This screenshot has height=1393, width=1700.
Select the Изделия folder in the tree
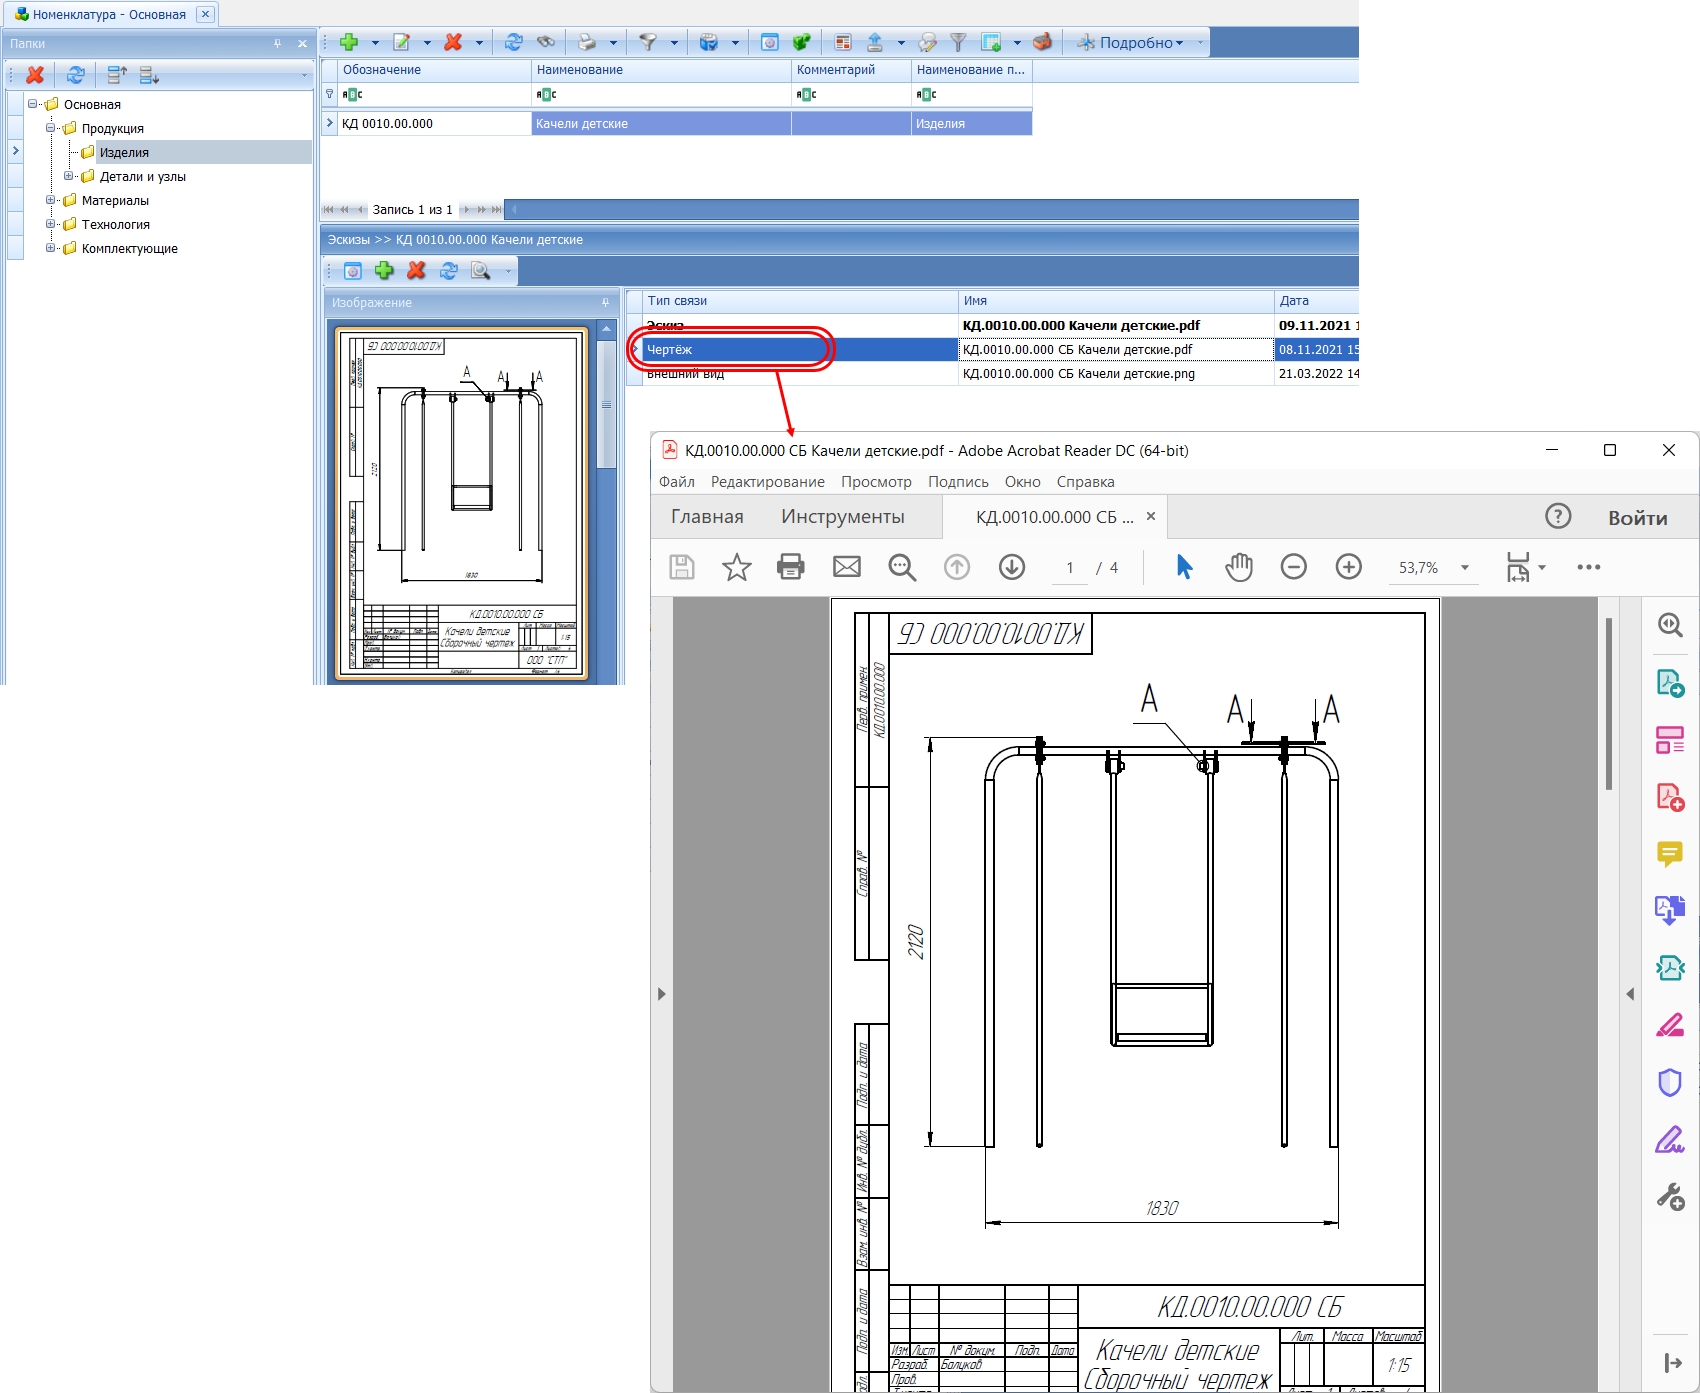tap(124, 152)
